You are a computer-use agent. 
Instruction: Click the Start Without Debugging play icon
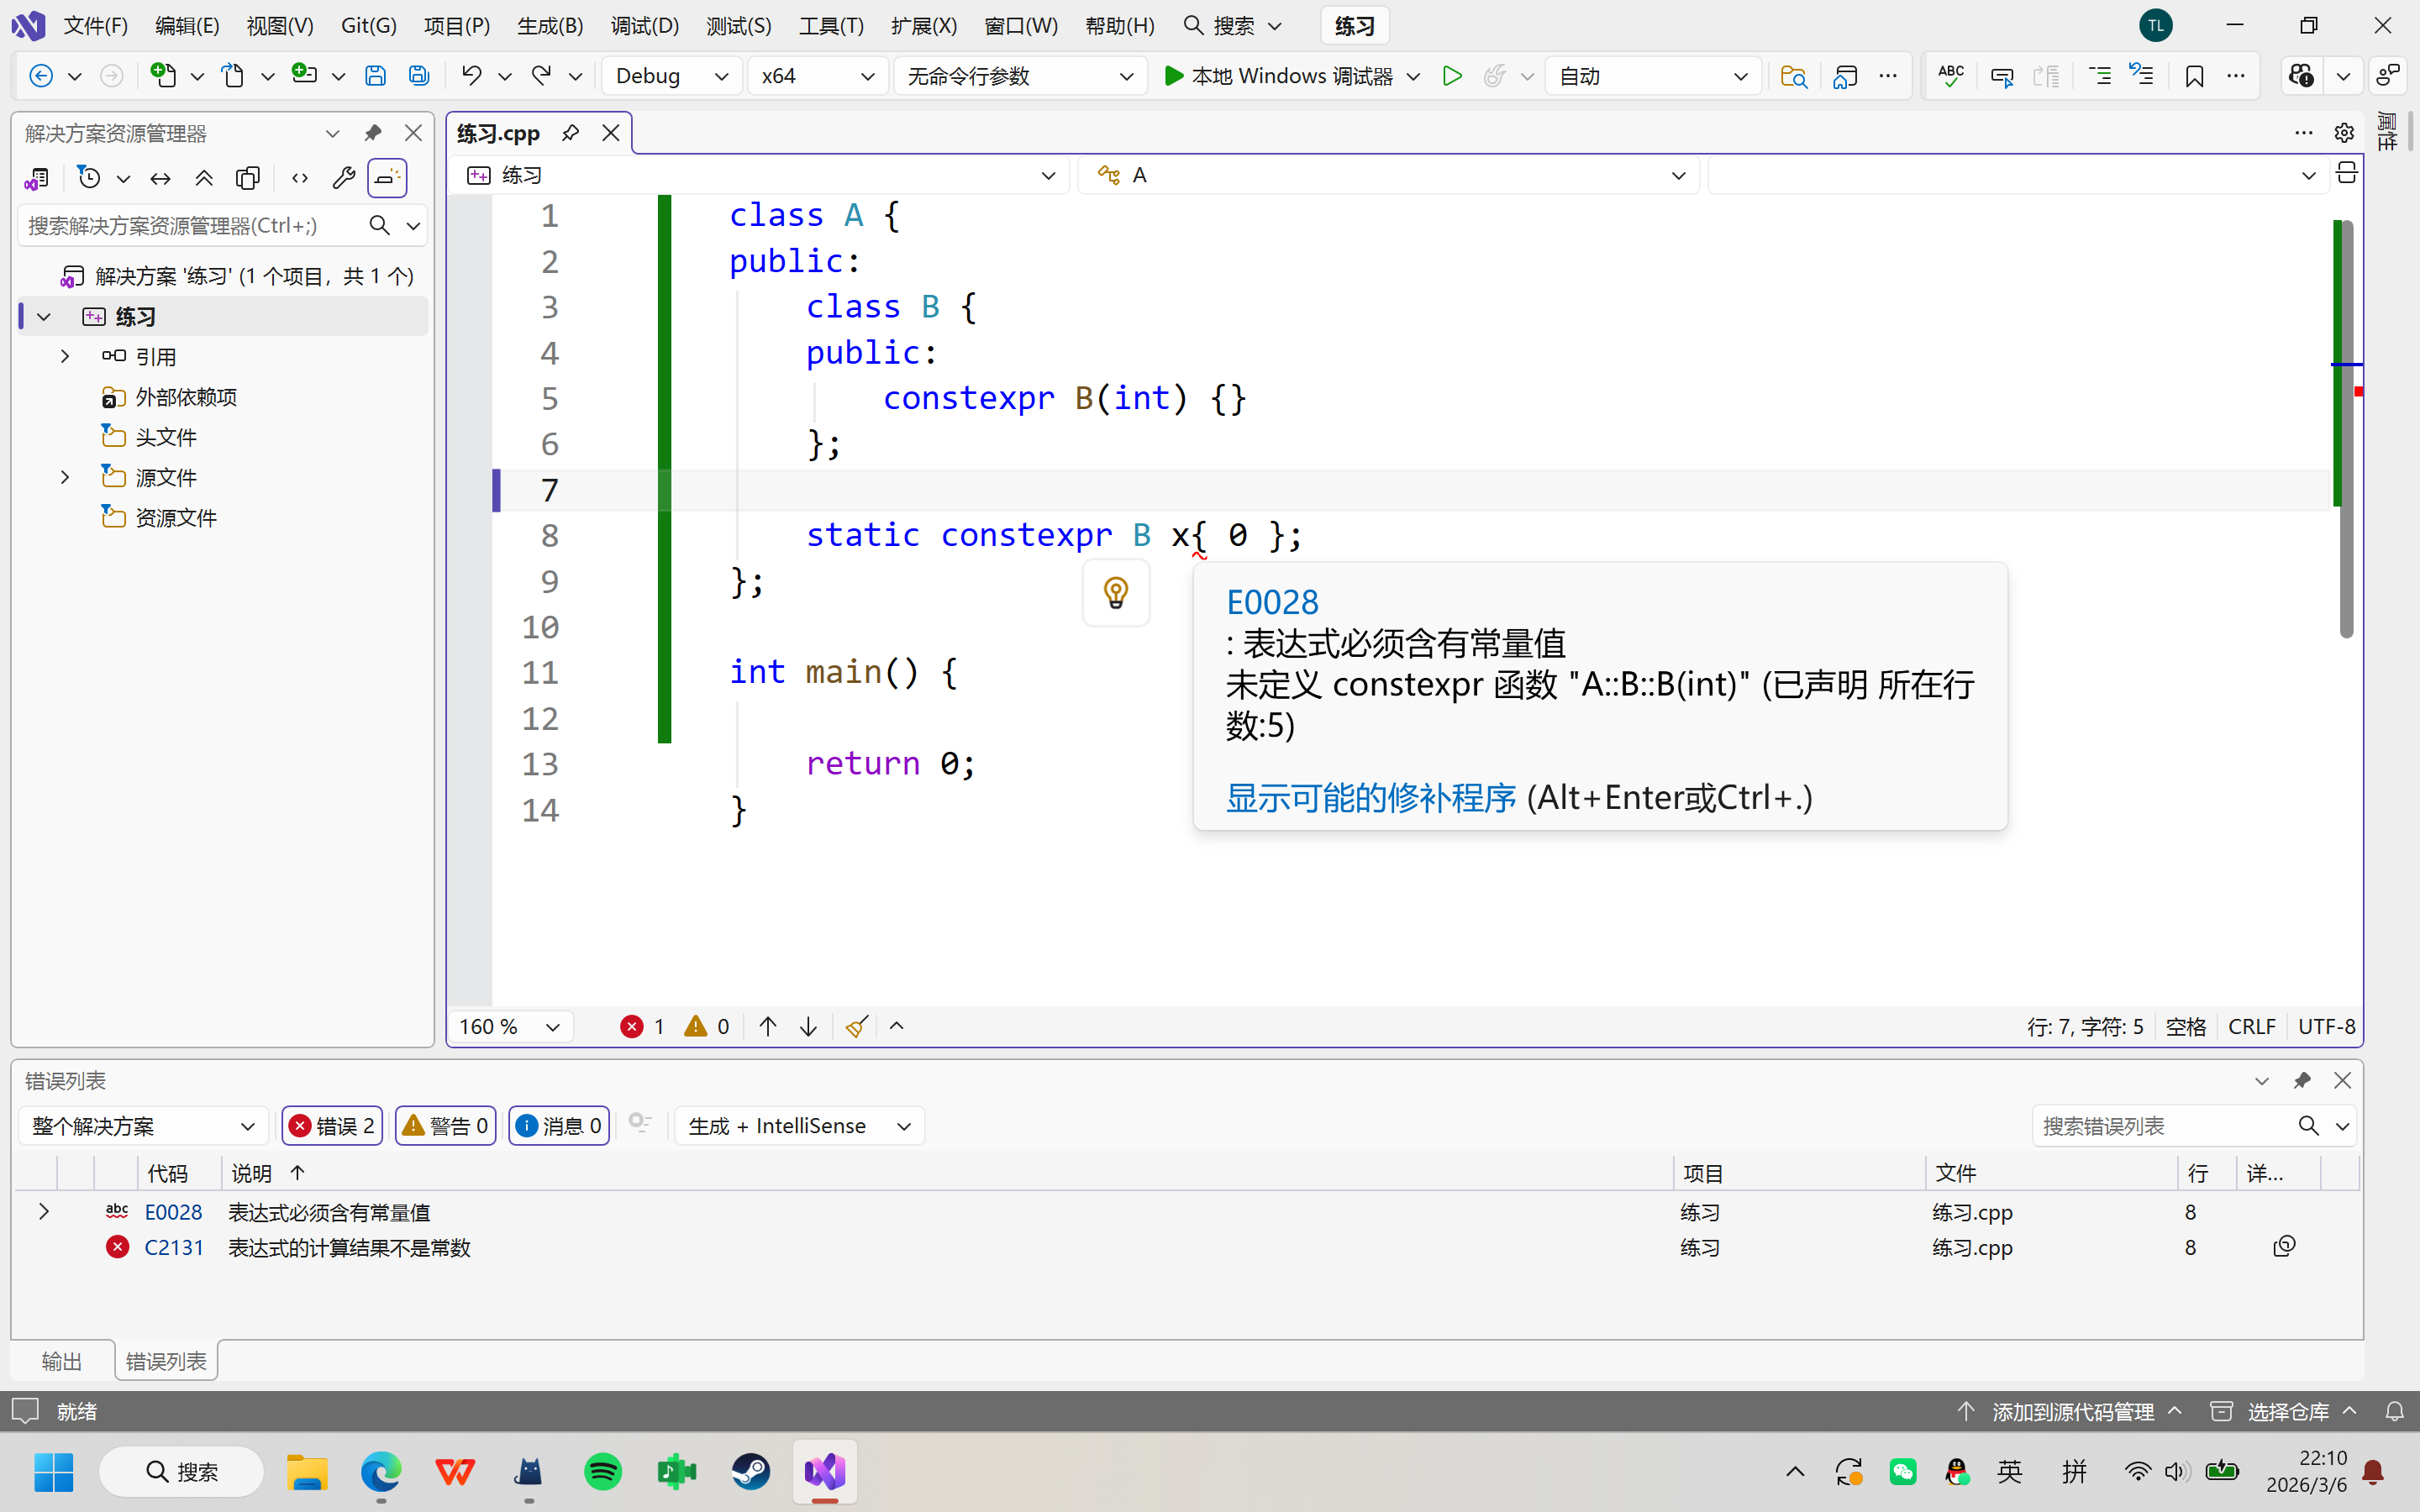[1451, 76]
